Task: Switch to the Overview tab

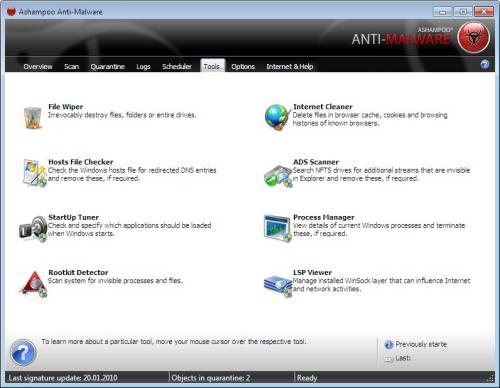Action: point(38,67)
